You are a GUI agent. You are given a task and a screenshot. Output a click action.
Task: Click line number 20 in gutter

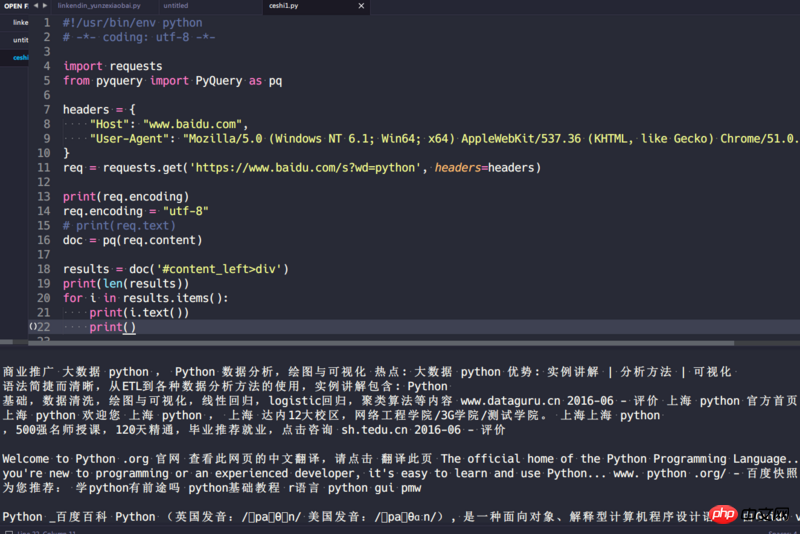(44, 298)
